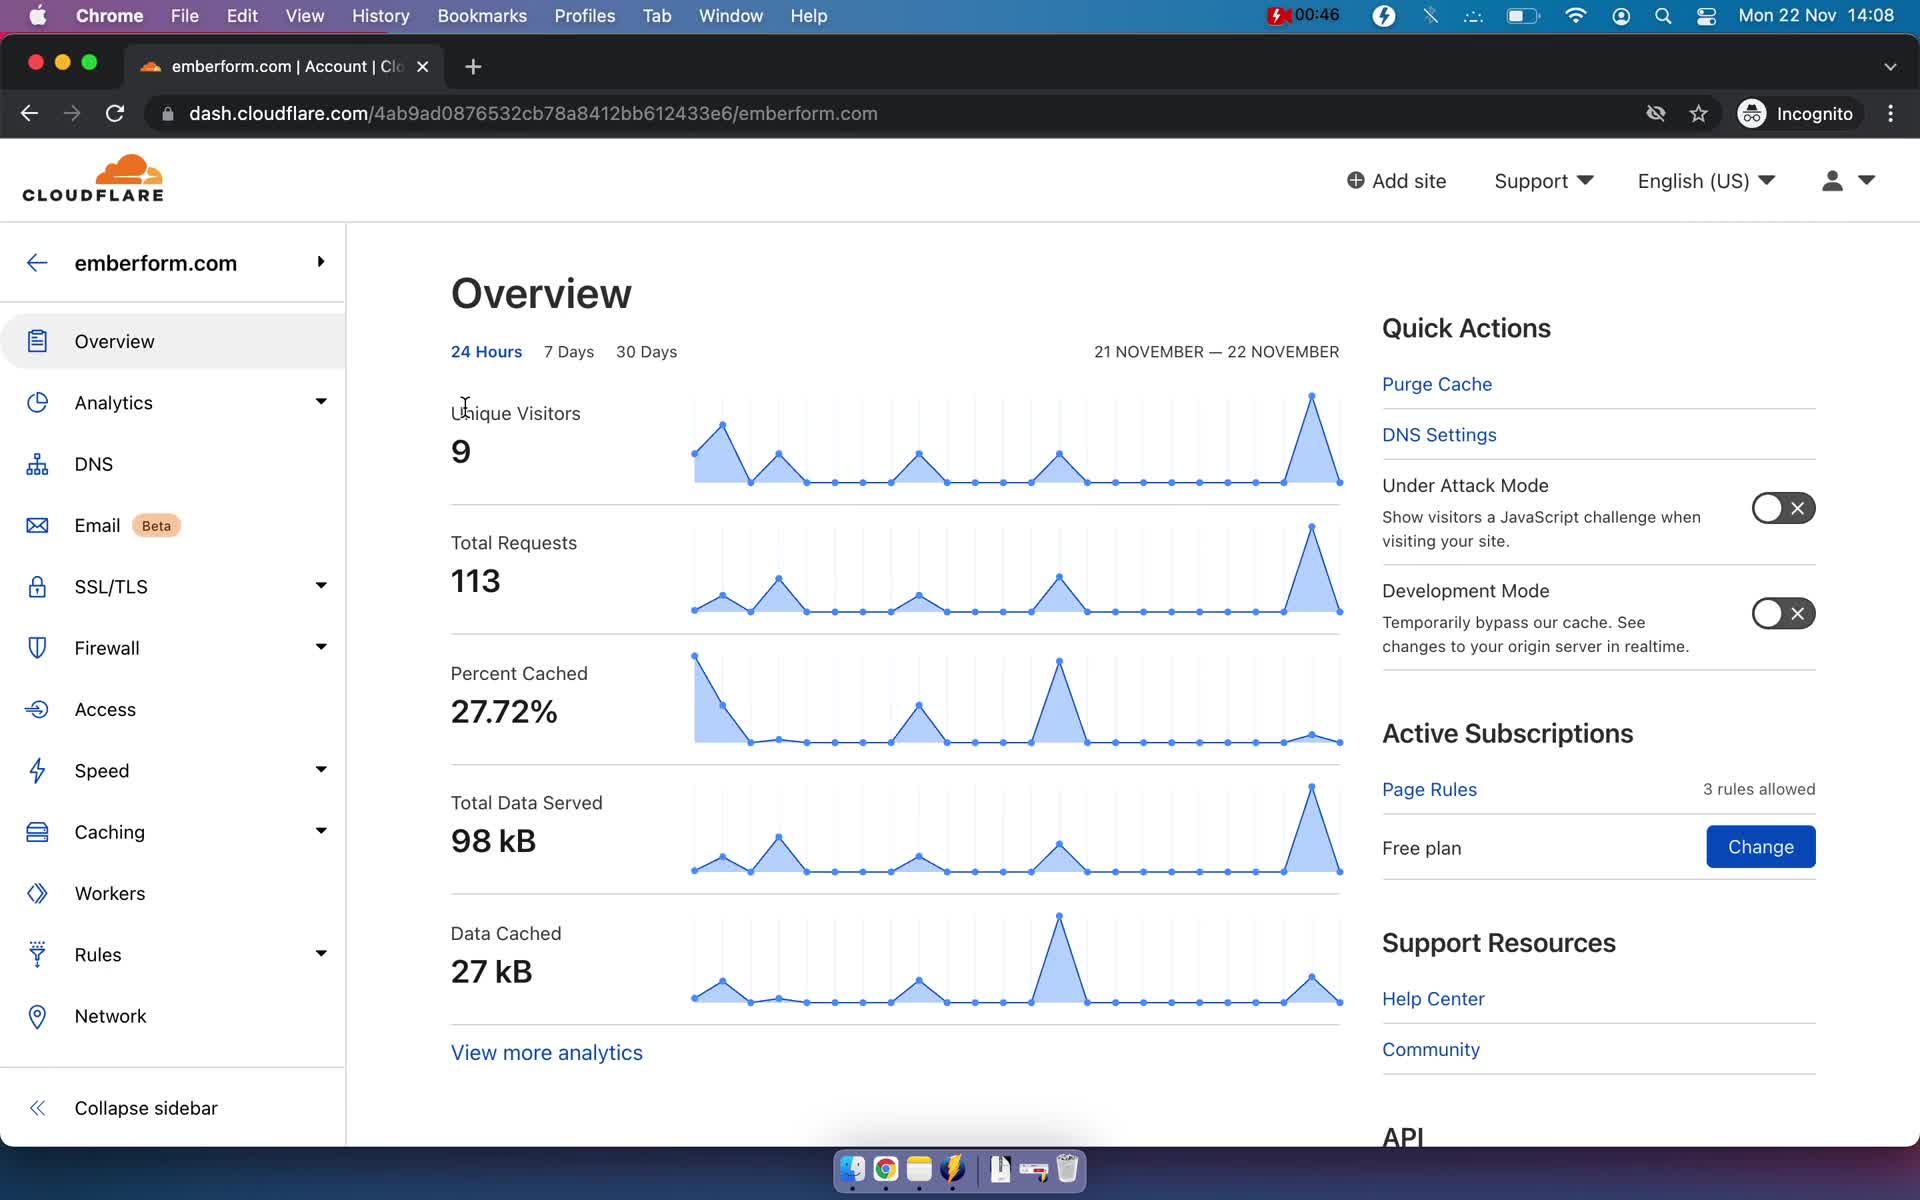
Task: Click the Purge Cache quick action
Action: (1436, 384)
